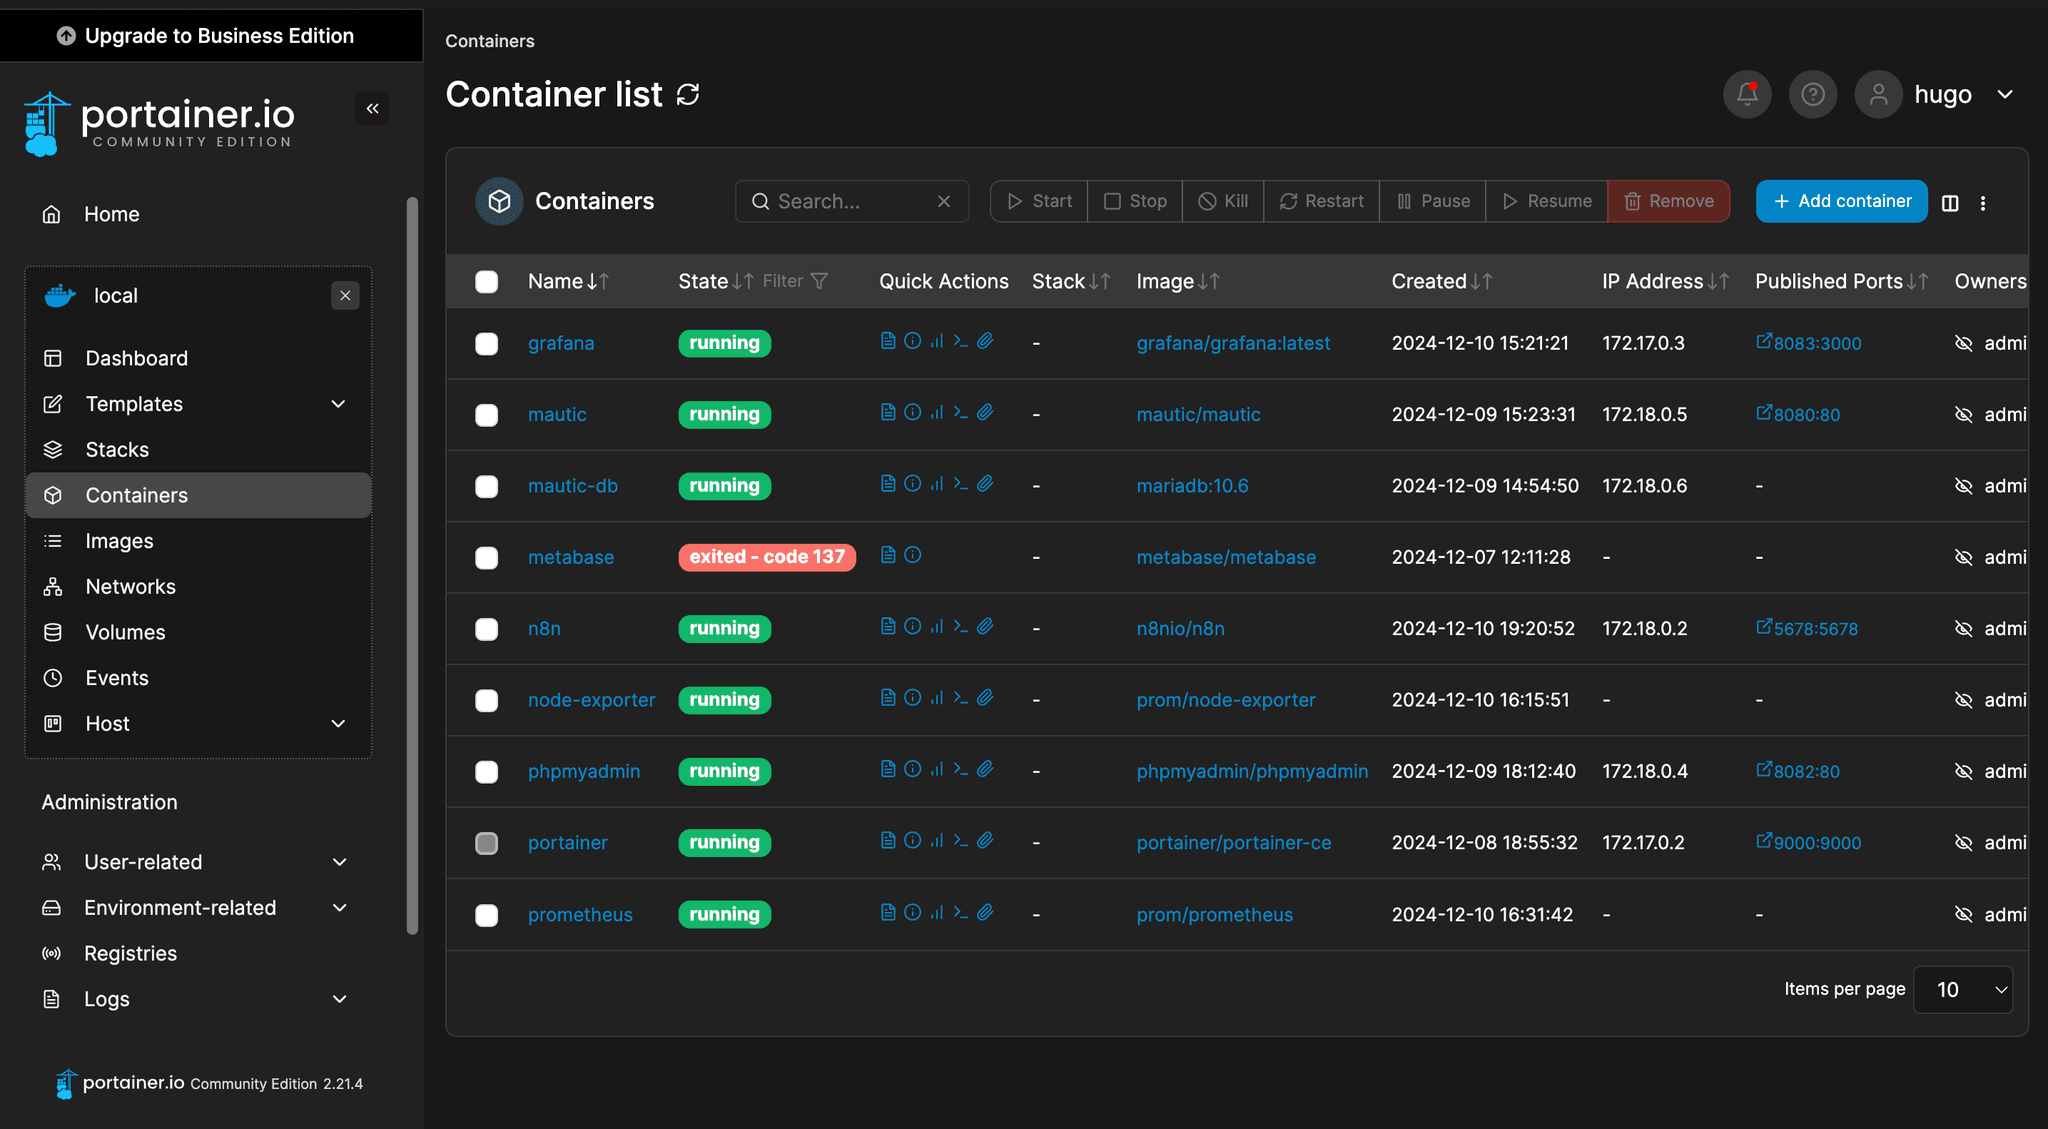This screenshot has width=2048, height=1129.
Task: View stats icon for mautic container
Action: click(x=937, y=412)
